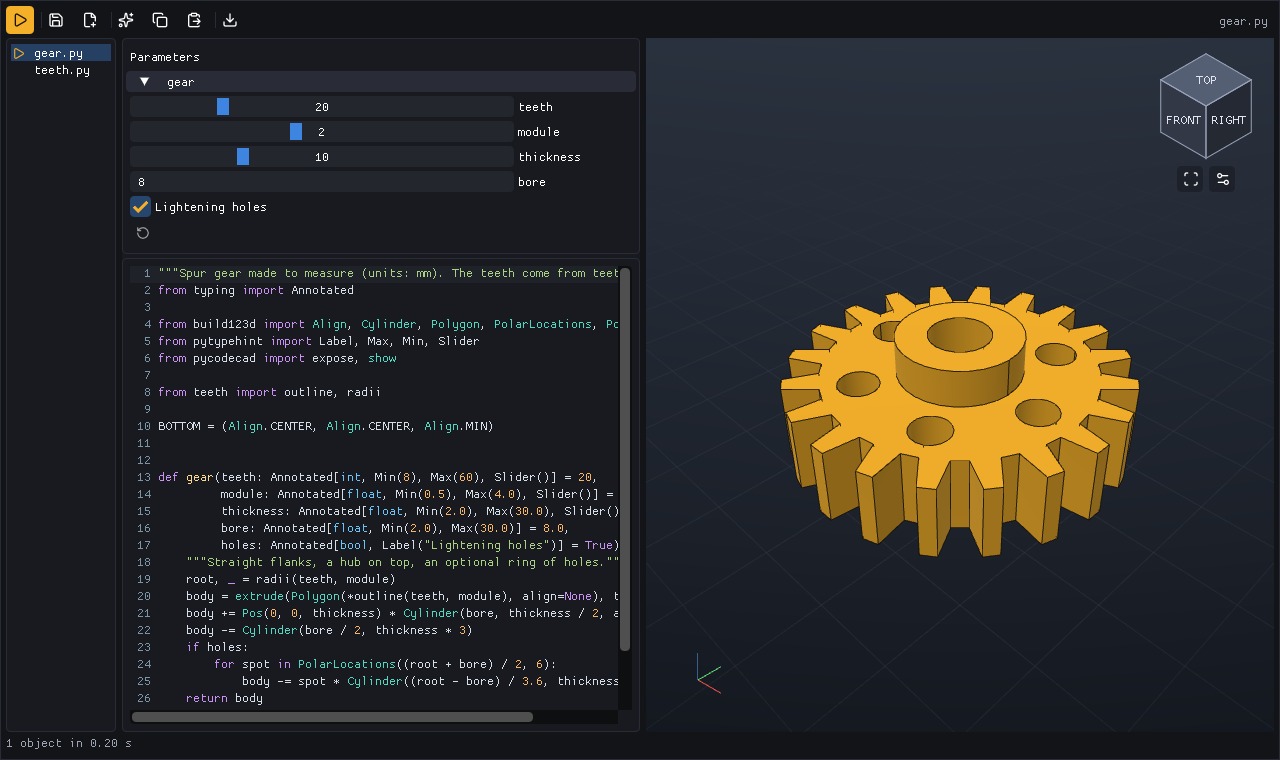Click the teeth slider handle
The image size is (1280, 760).
[223, 107]
